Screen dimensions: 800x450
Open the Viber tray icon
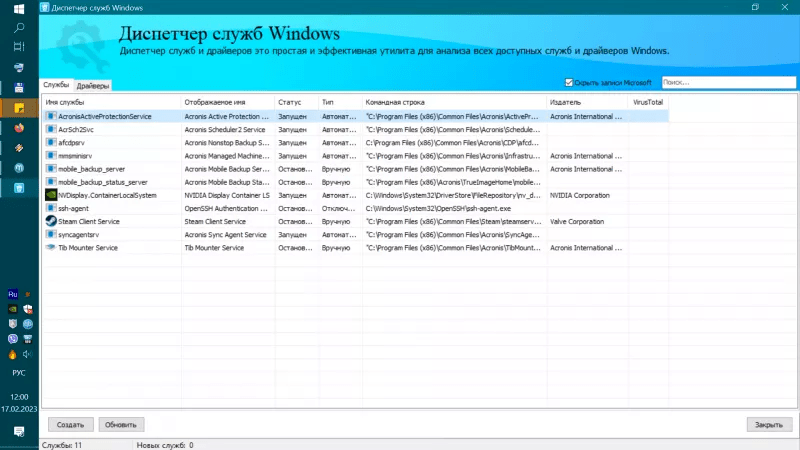click(13, 339)
